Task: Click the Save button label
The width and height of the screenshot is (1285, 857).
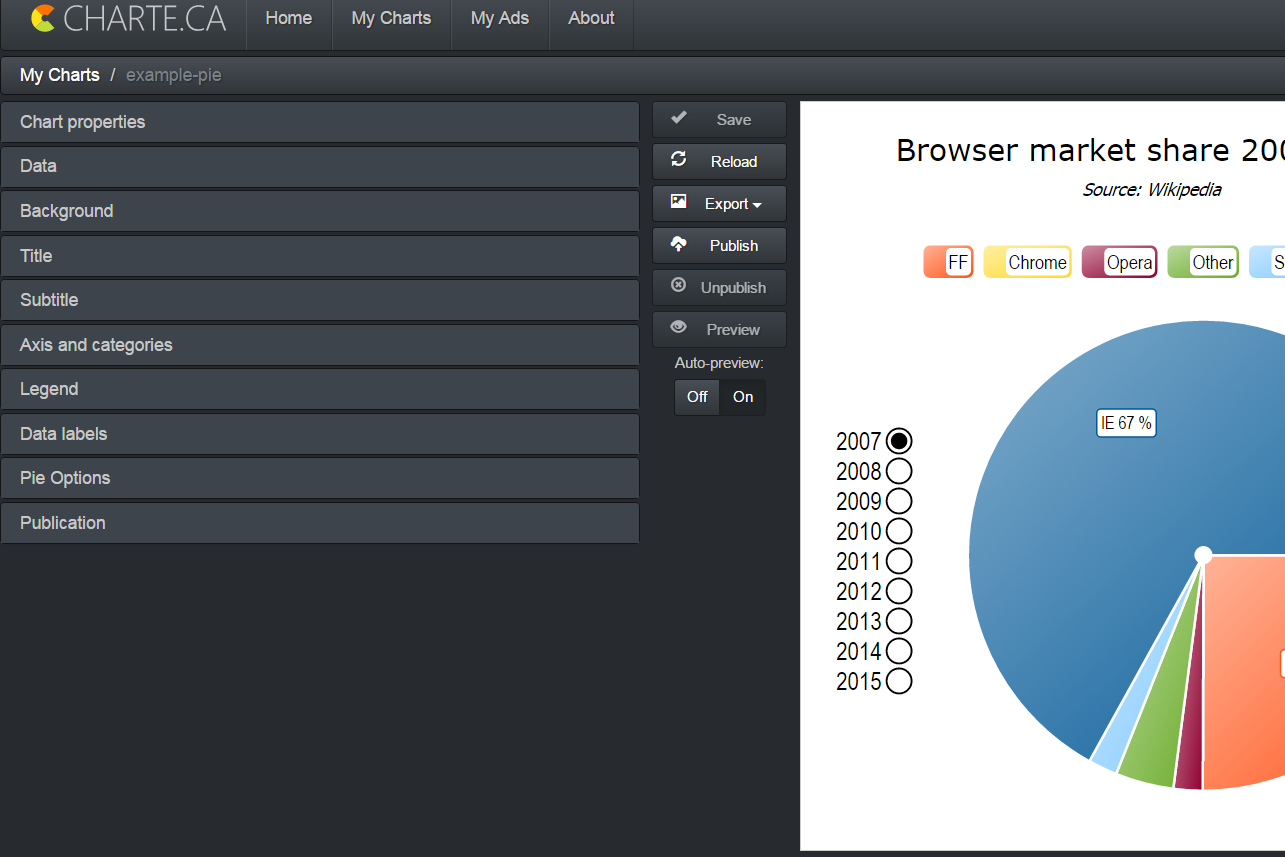Action: tap(734, 119)
